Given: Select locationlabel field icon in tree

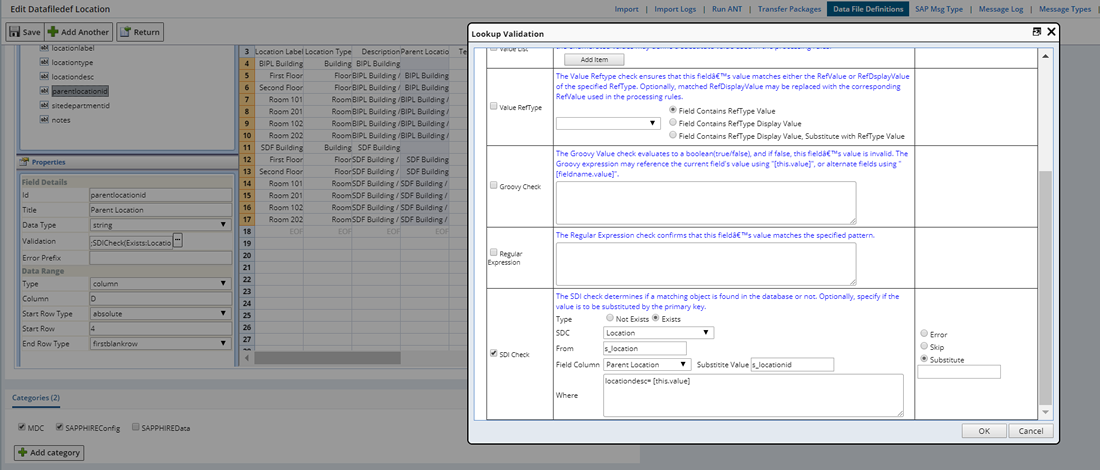Looking at the screenshot, I should [x=45, y=48].
